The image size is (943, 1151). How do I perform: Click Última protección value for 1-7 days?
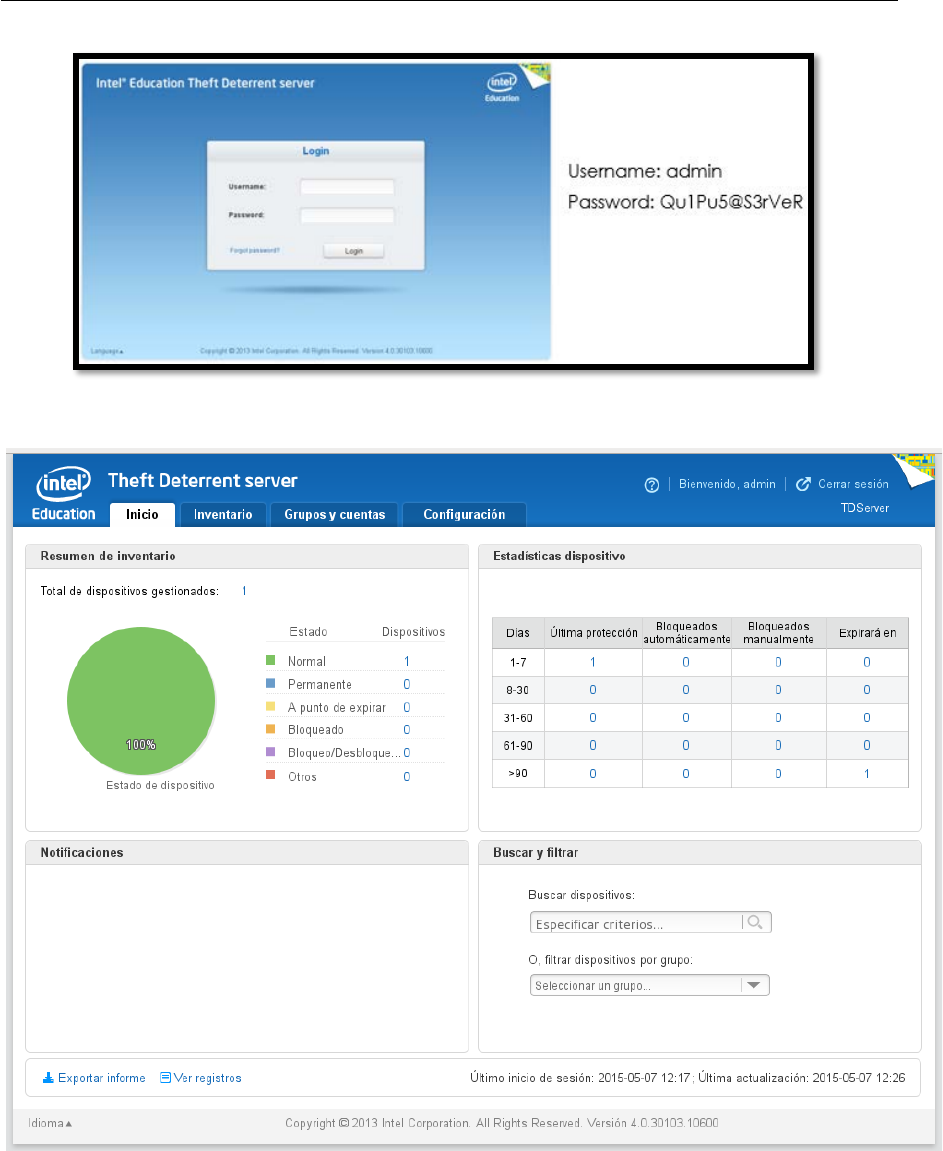point(593,662)
